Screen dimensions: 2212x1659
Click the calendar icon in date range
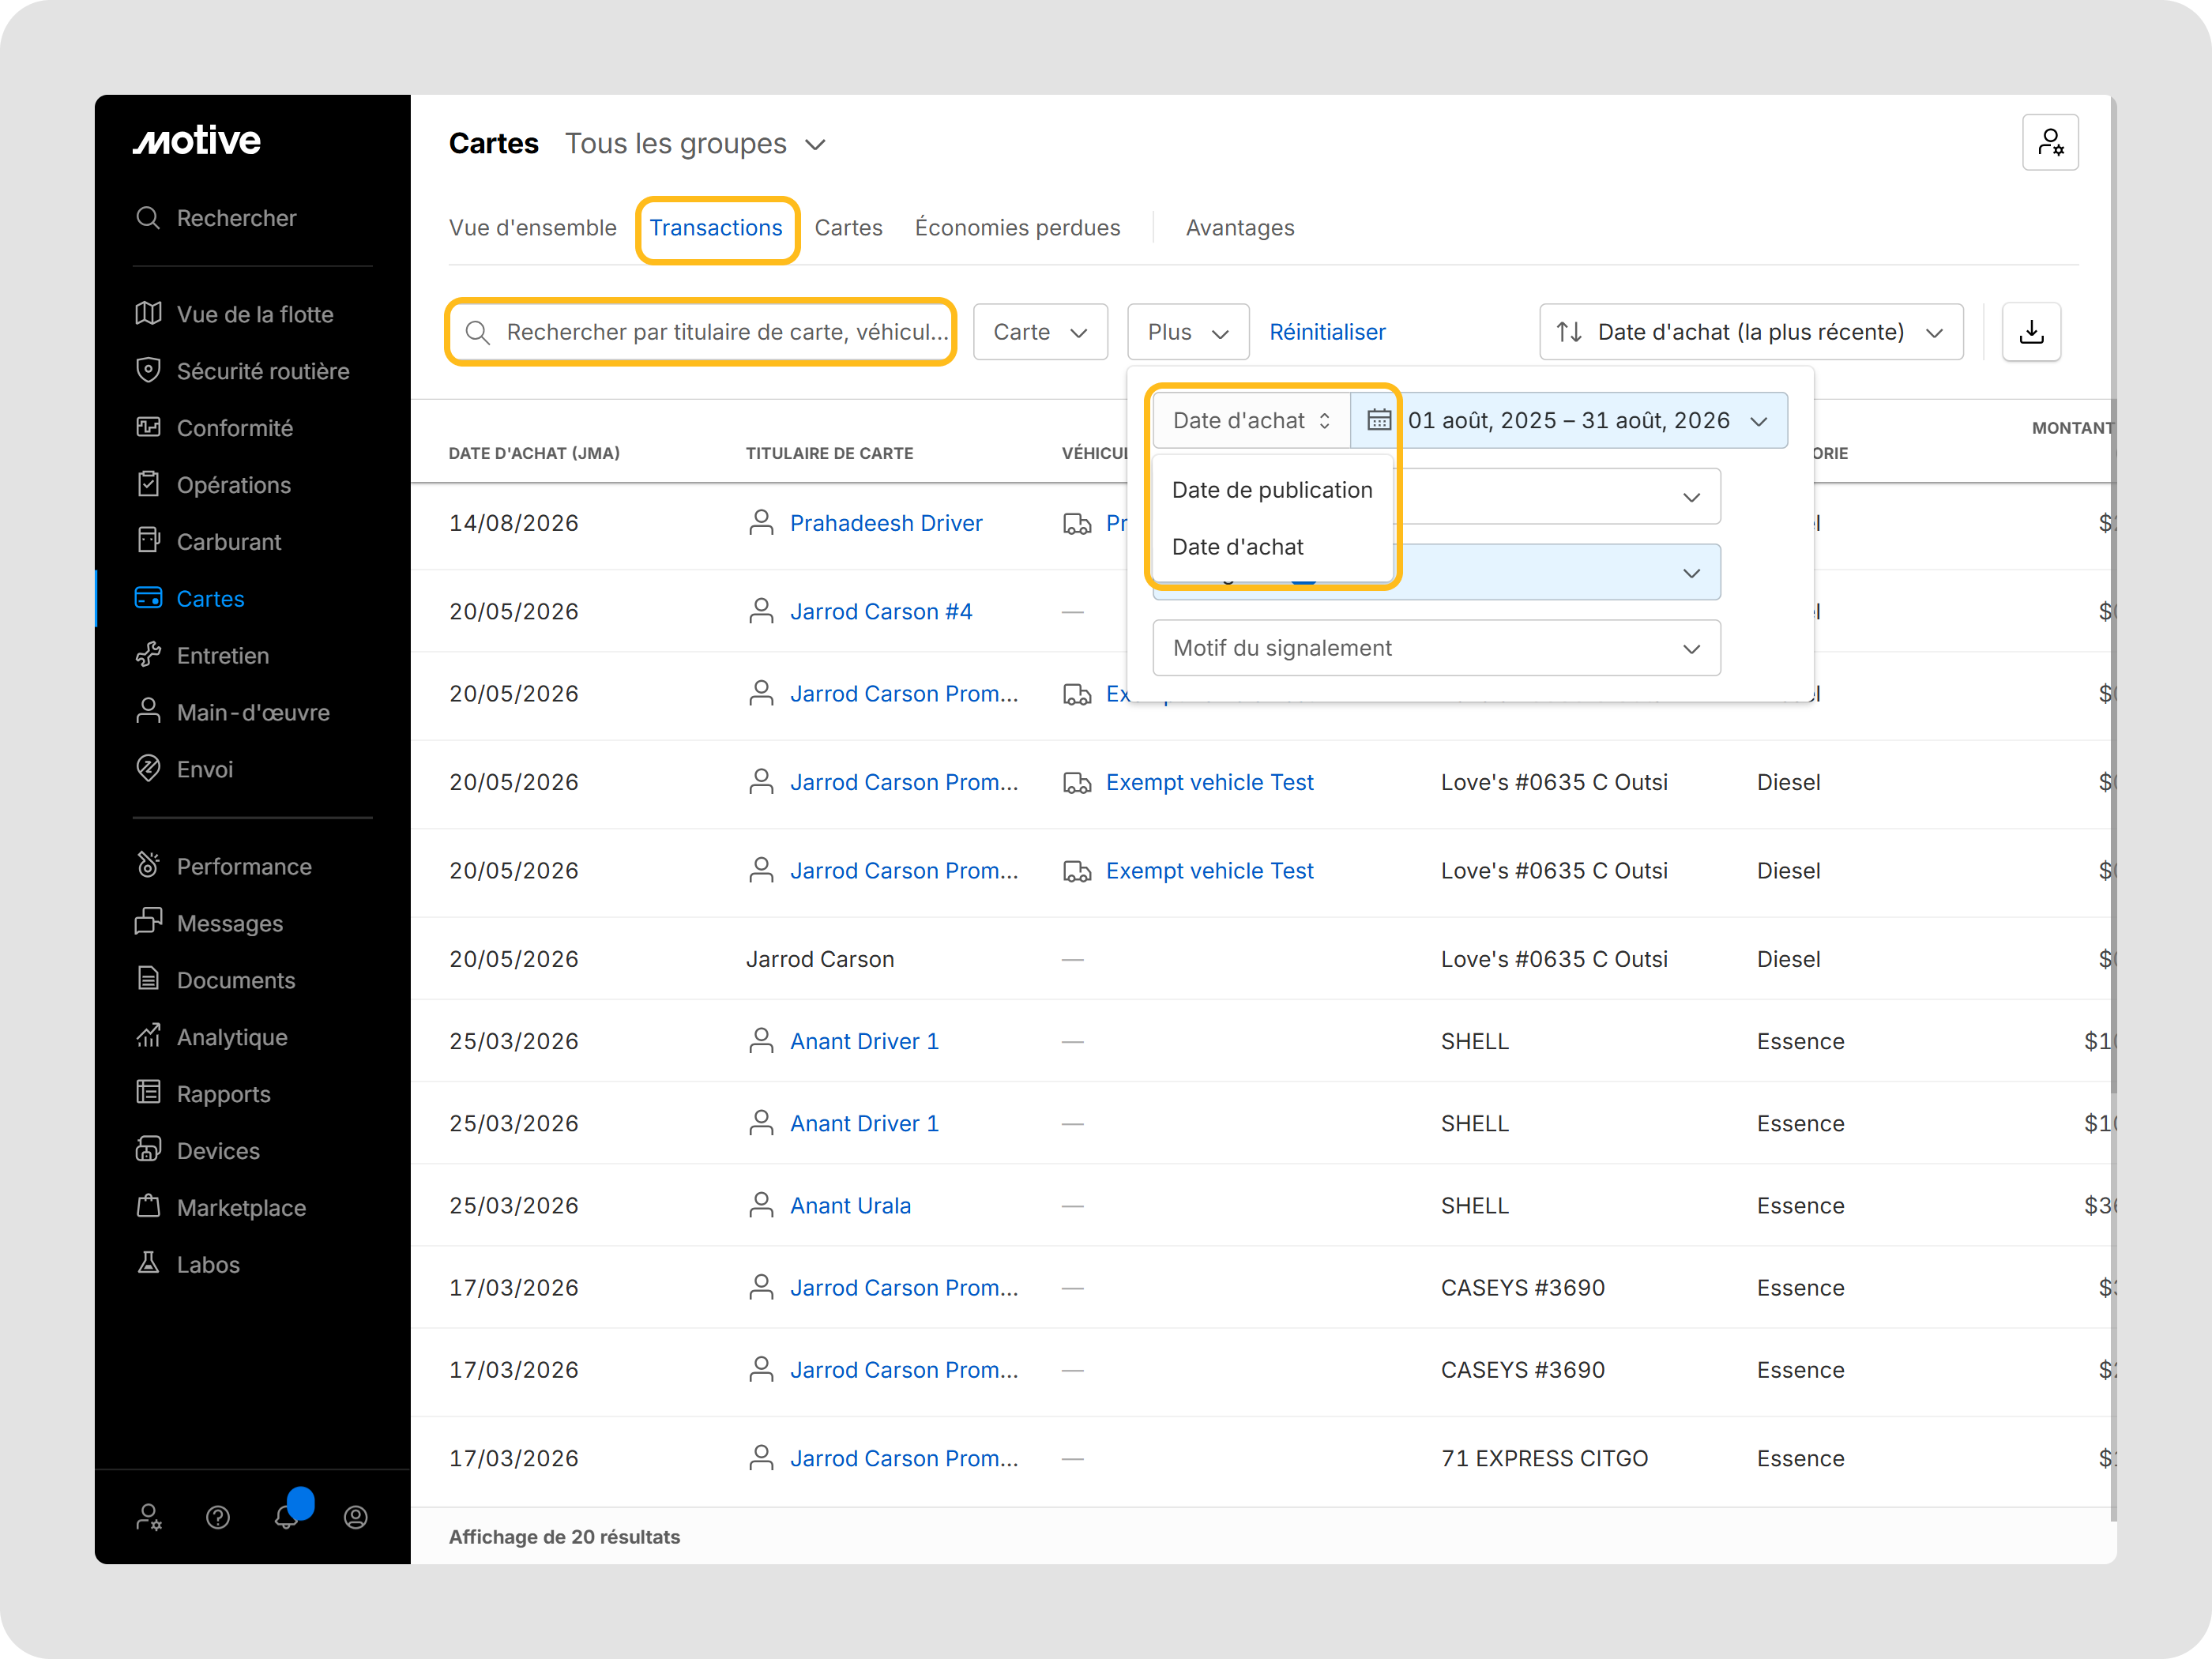point(1378,420)
